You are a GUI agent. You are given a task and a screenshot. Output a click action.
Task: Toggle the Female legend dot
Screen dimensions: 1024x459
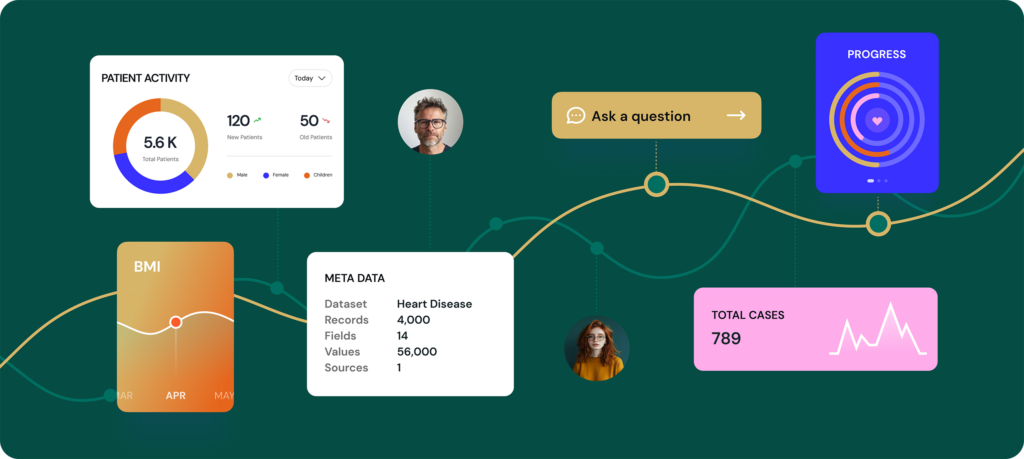coord(266,175)
